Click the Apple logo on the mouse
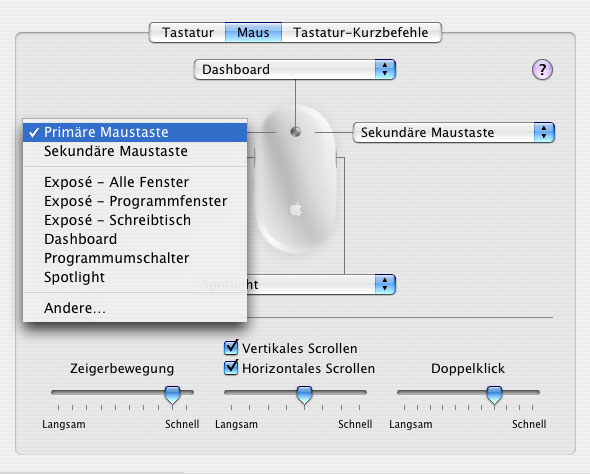Image resolution: width=590 pixels, height=474 pixels. point(296,210)
